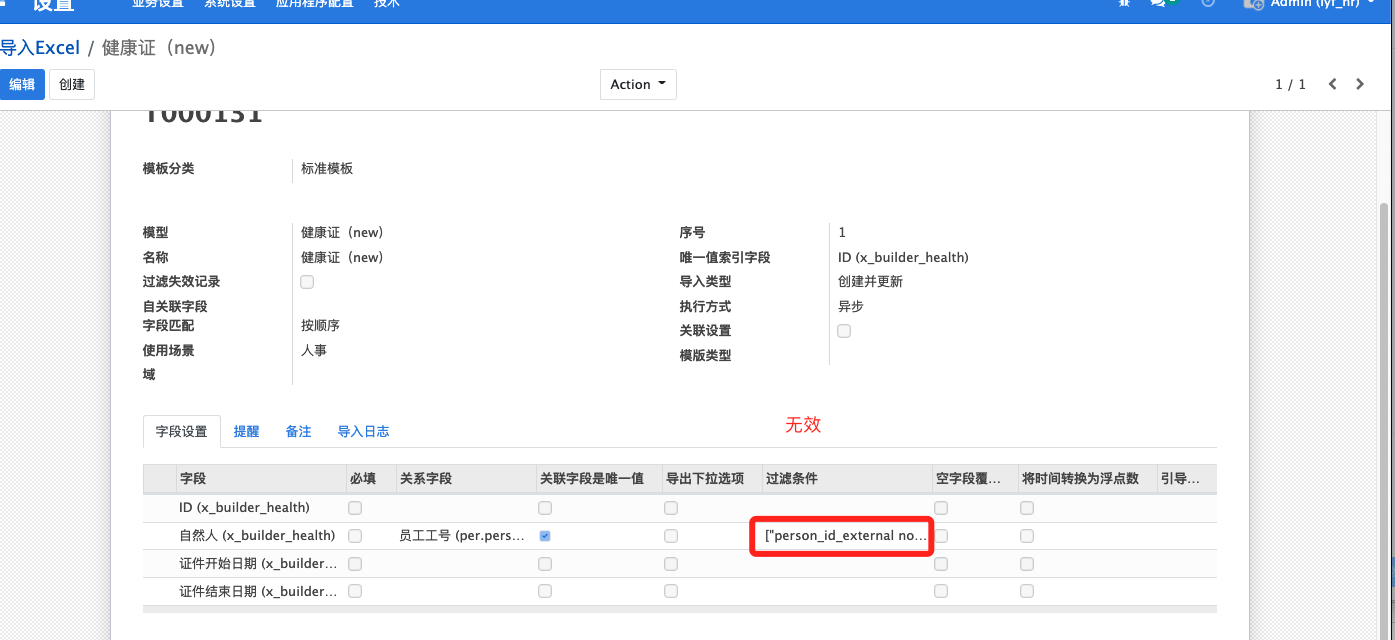Open the Action dropdown menu

(638, 85)
